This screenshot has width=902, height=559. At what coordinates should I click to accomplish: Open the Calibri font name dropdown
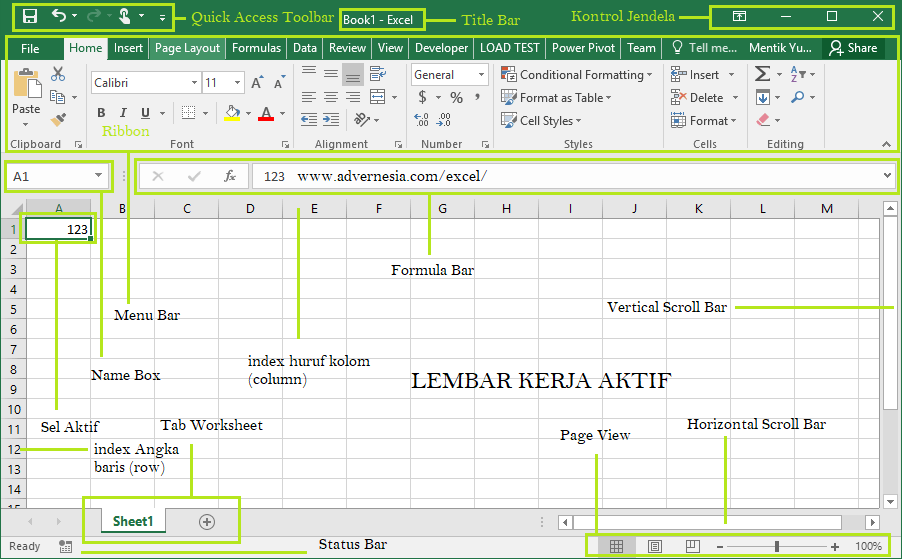(194, 83)
